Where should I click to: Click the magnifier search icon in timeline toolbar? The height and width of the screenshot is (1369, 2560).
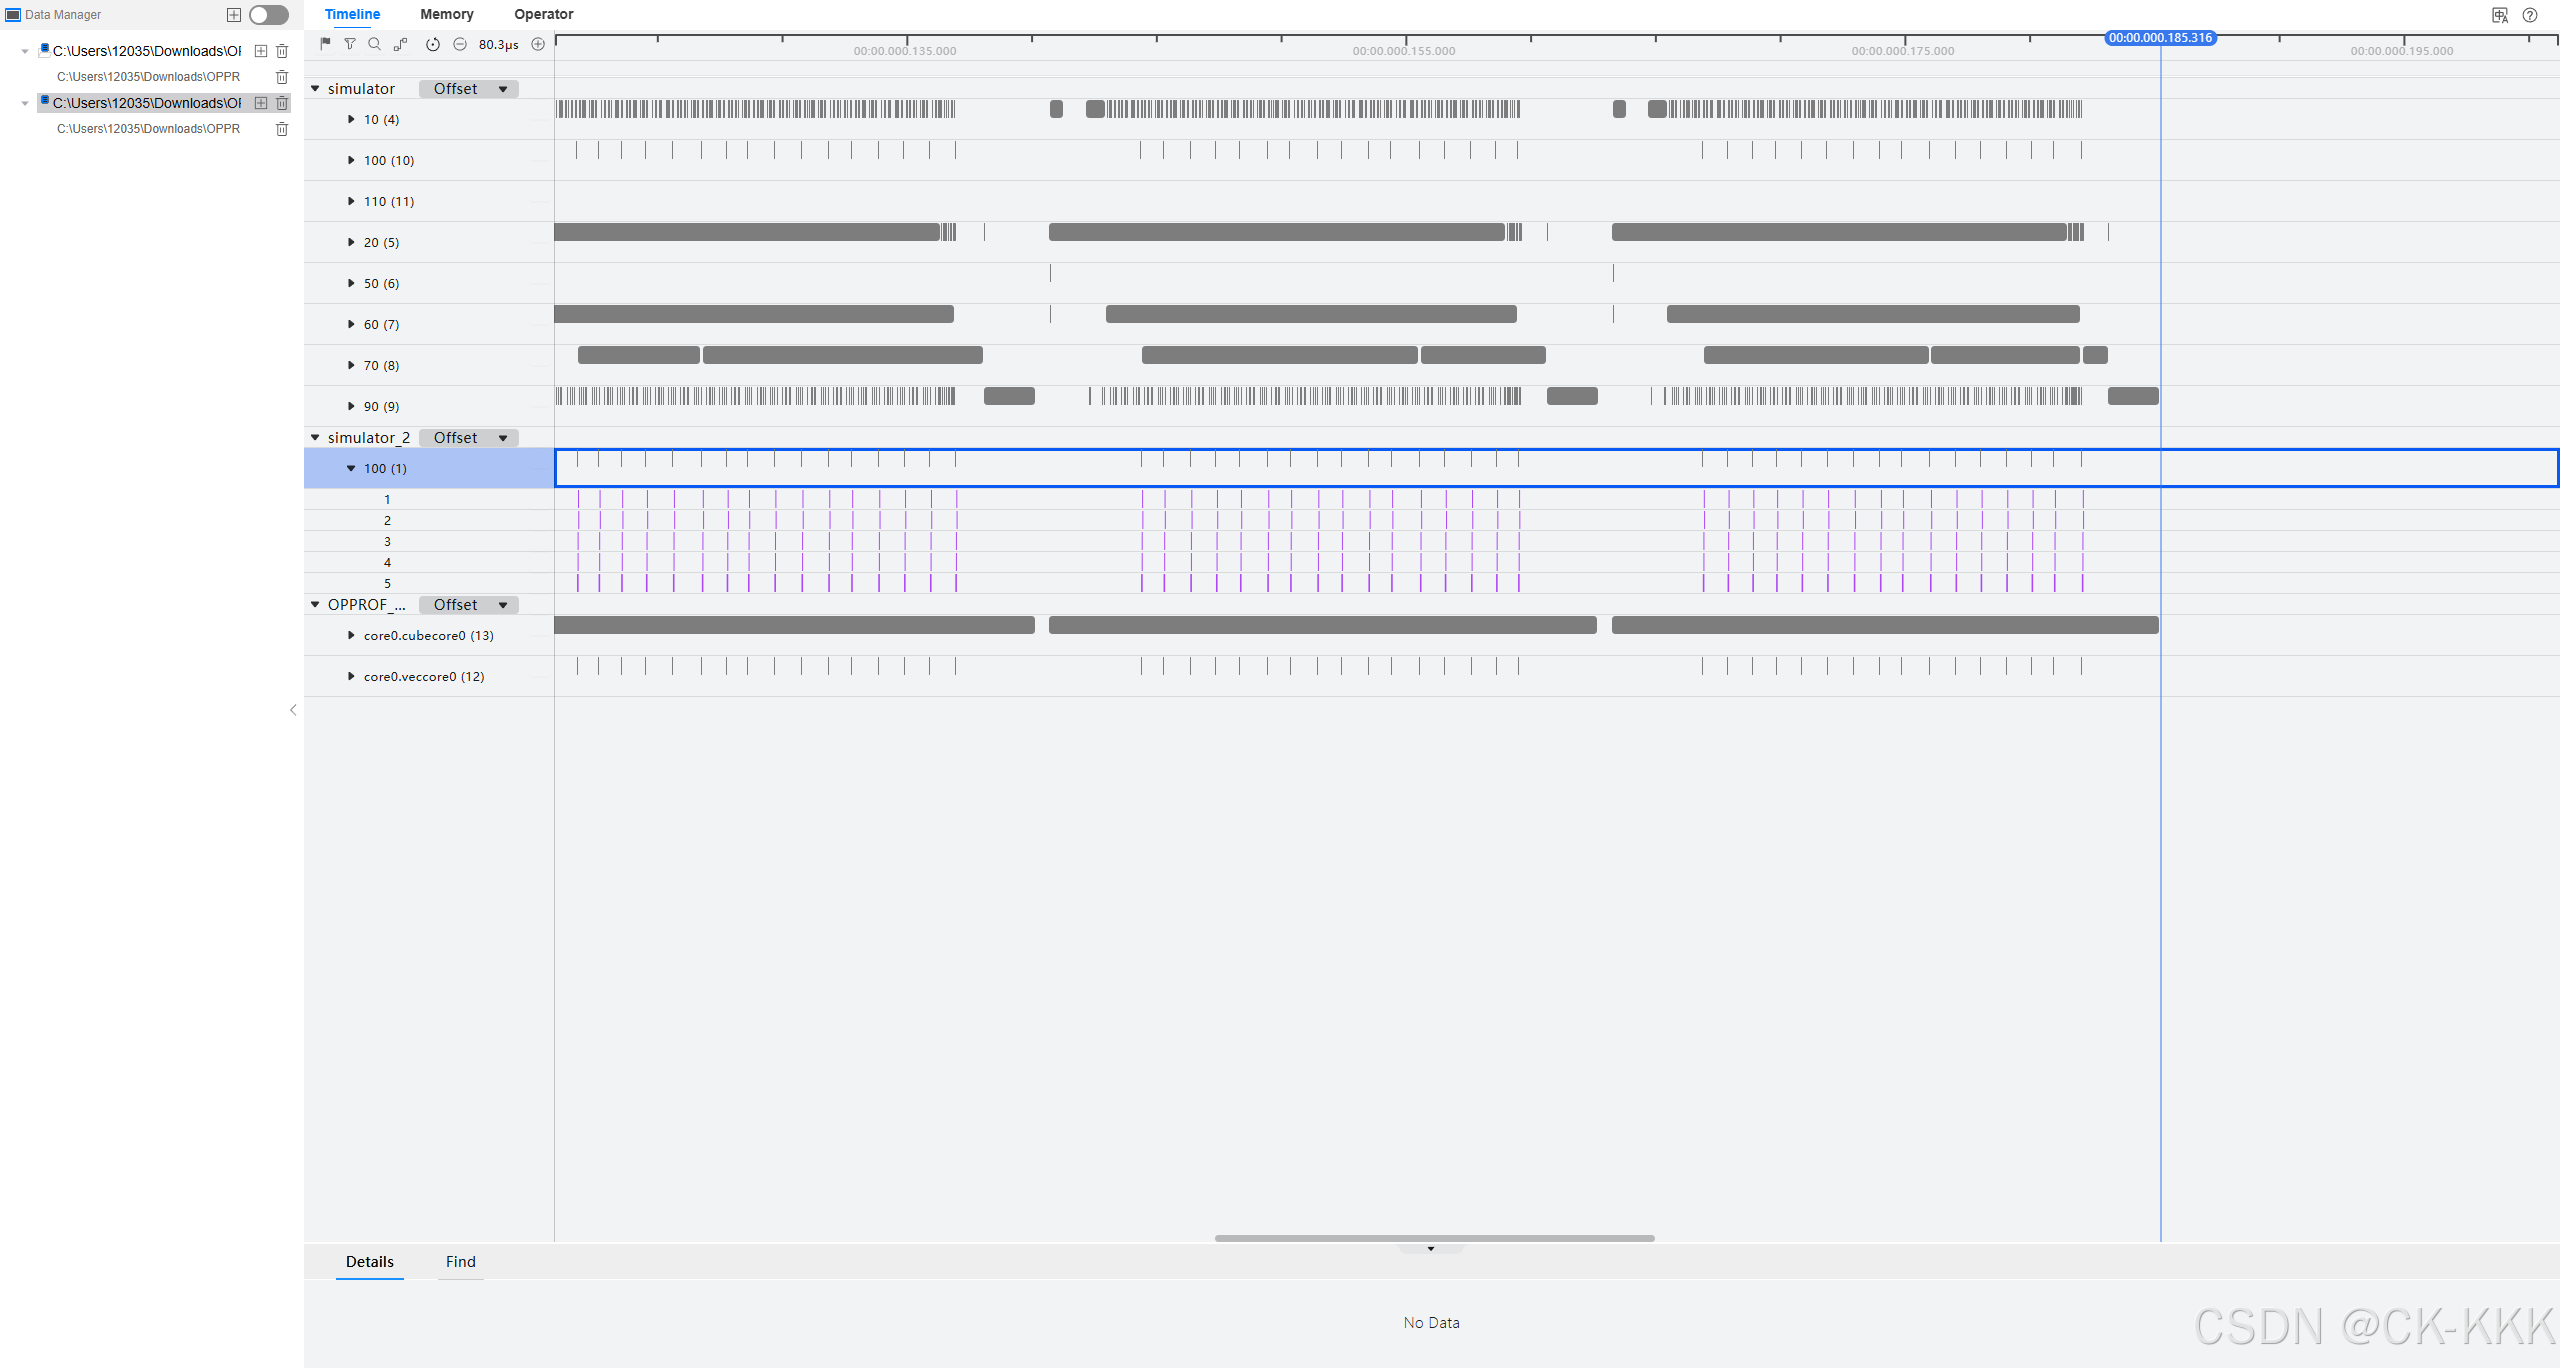click(374, 44)
